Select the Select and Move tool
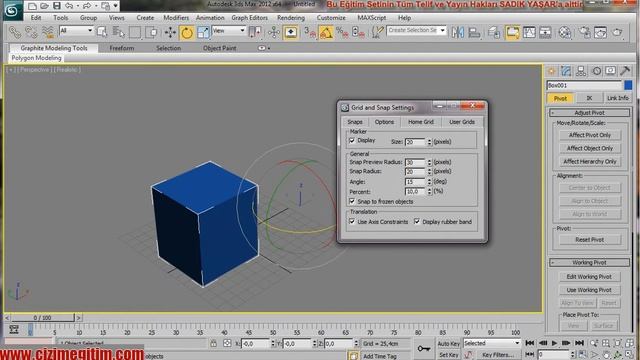 point(170,32)
